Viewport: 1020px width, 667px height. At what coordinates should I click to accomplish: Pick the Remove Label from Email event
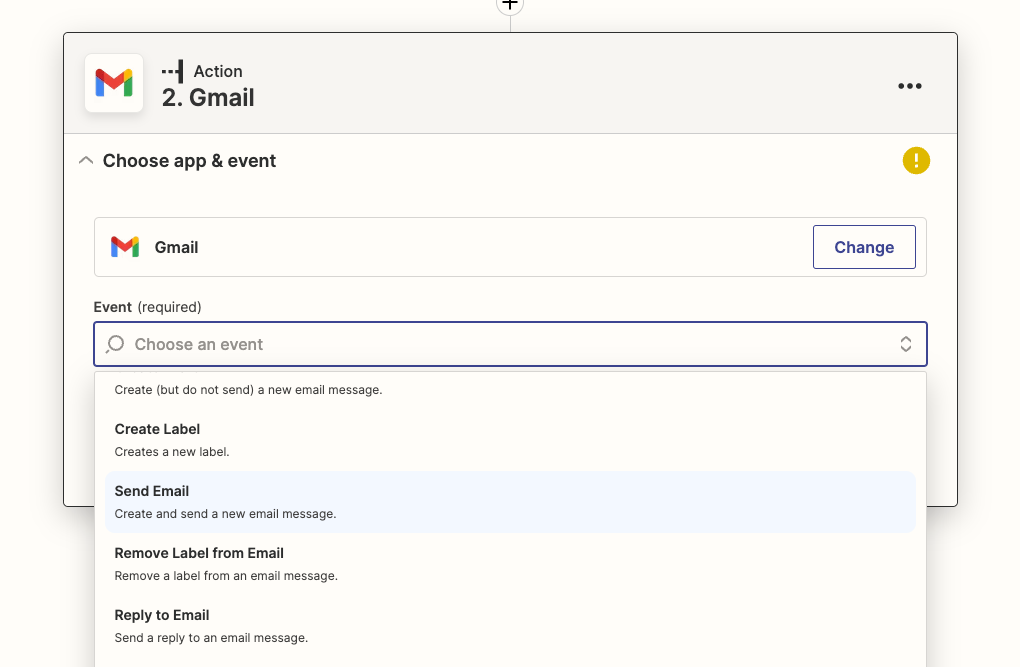coord(510,564)
